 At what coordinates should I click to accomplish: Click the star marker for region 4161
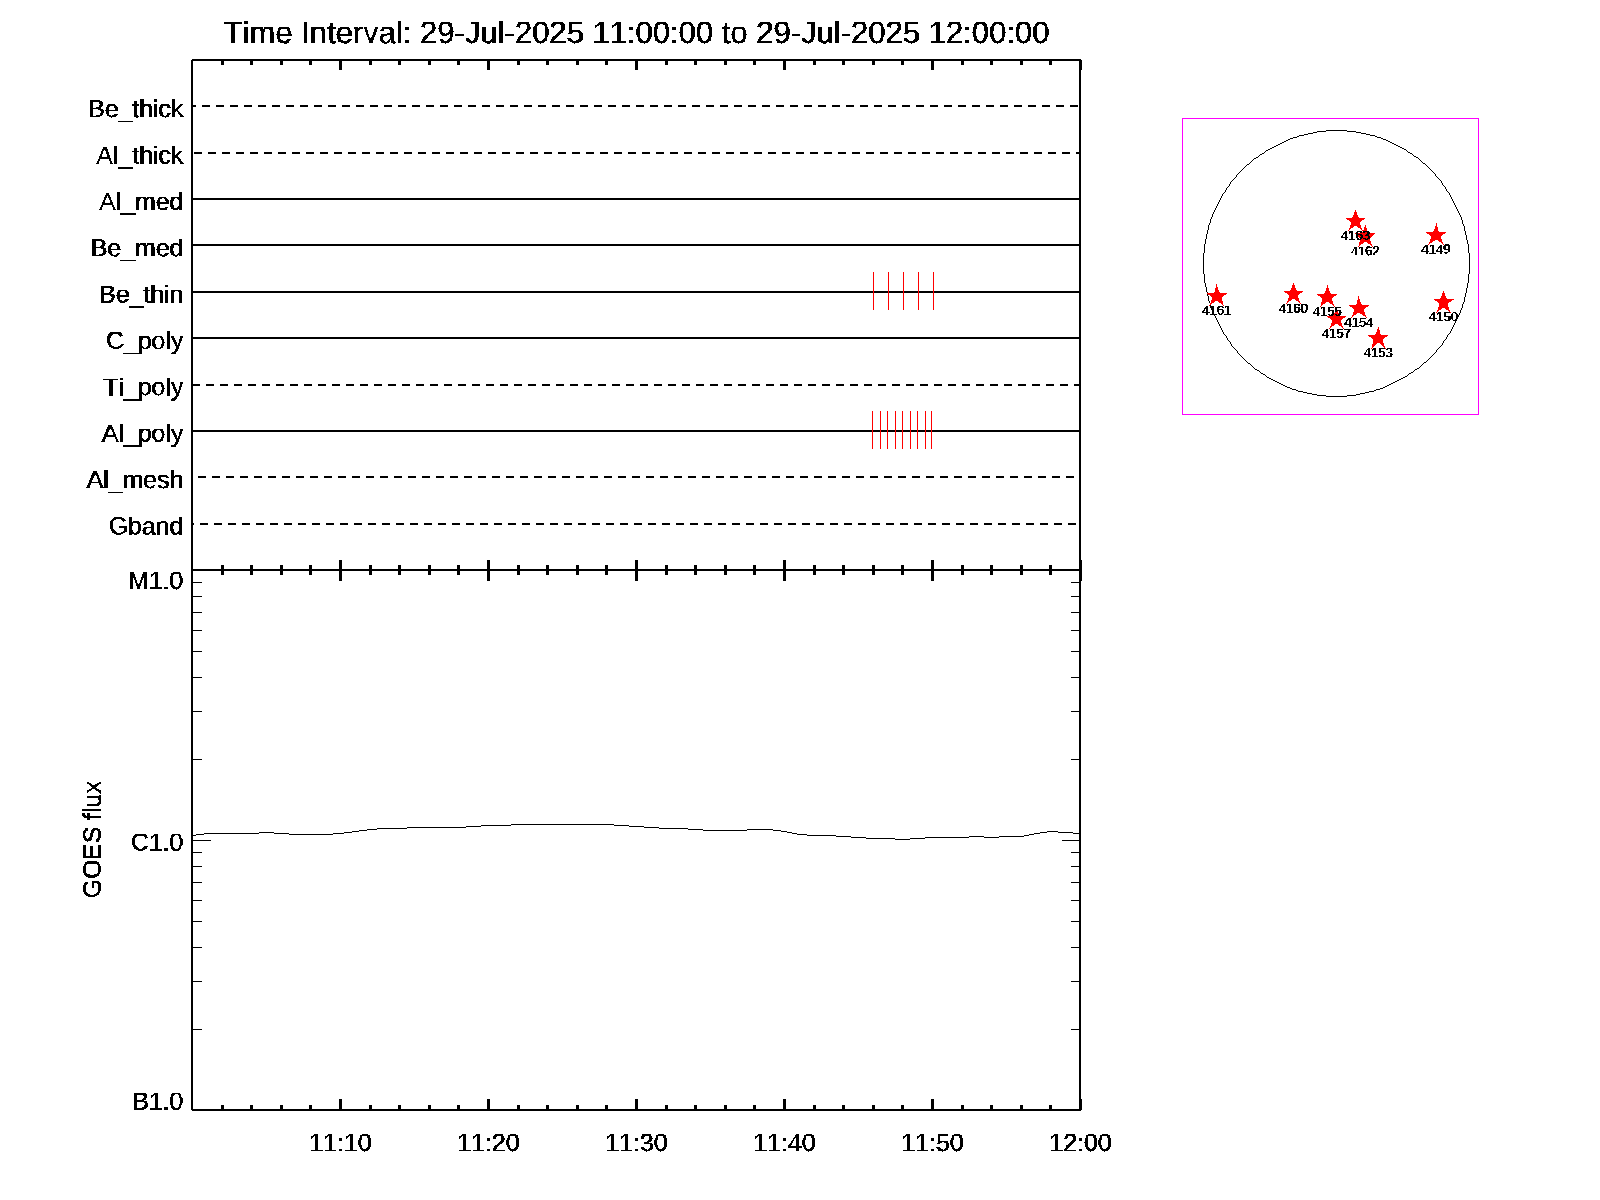pos(1216,296)
